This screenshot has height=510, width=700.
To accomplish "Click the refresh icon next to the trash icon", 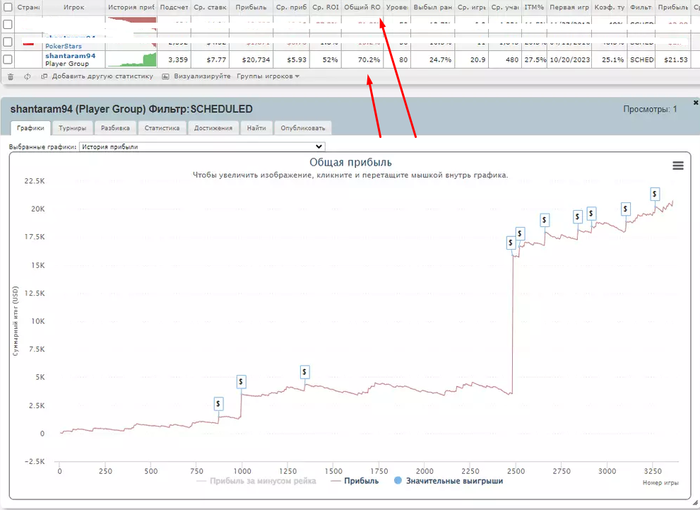I will [x=27, y=77].
